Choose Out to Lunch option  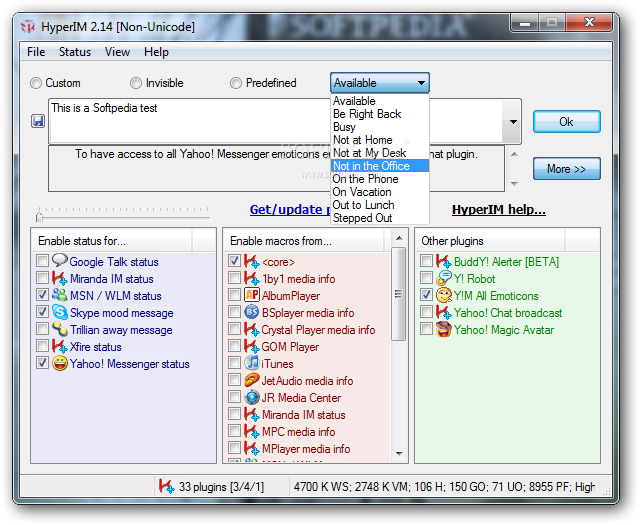click(x=380, y=205)
